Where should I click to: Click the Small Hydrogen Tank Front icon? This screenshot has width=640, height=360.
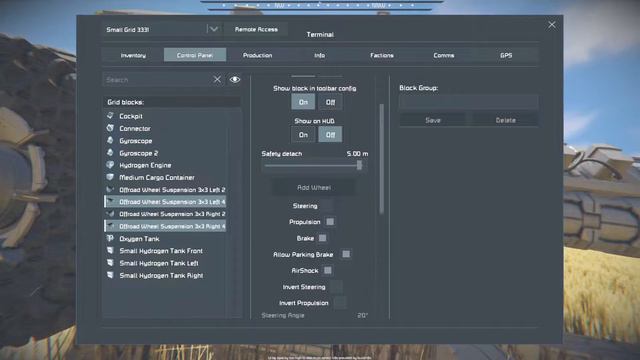(110, 251)
